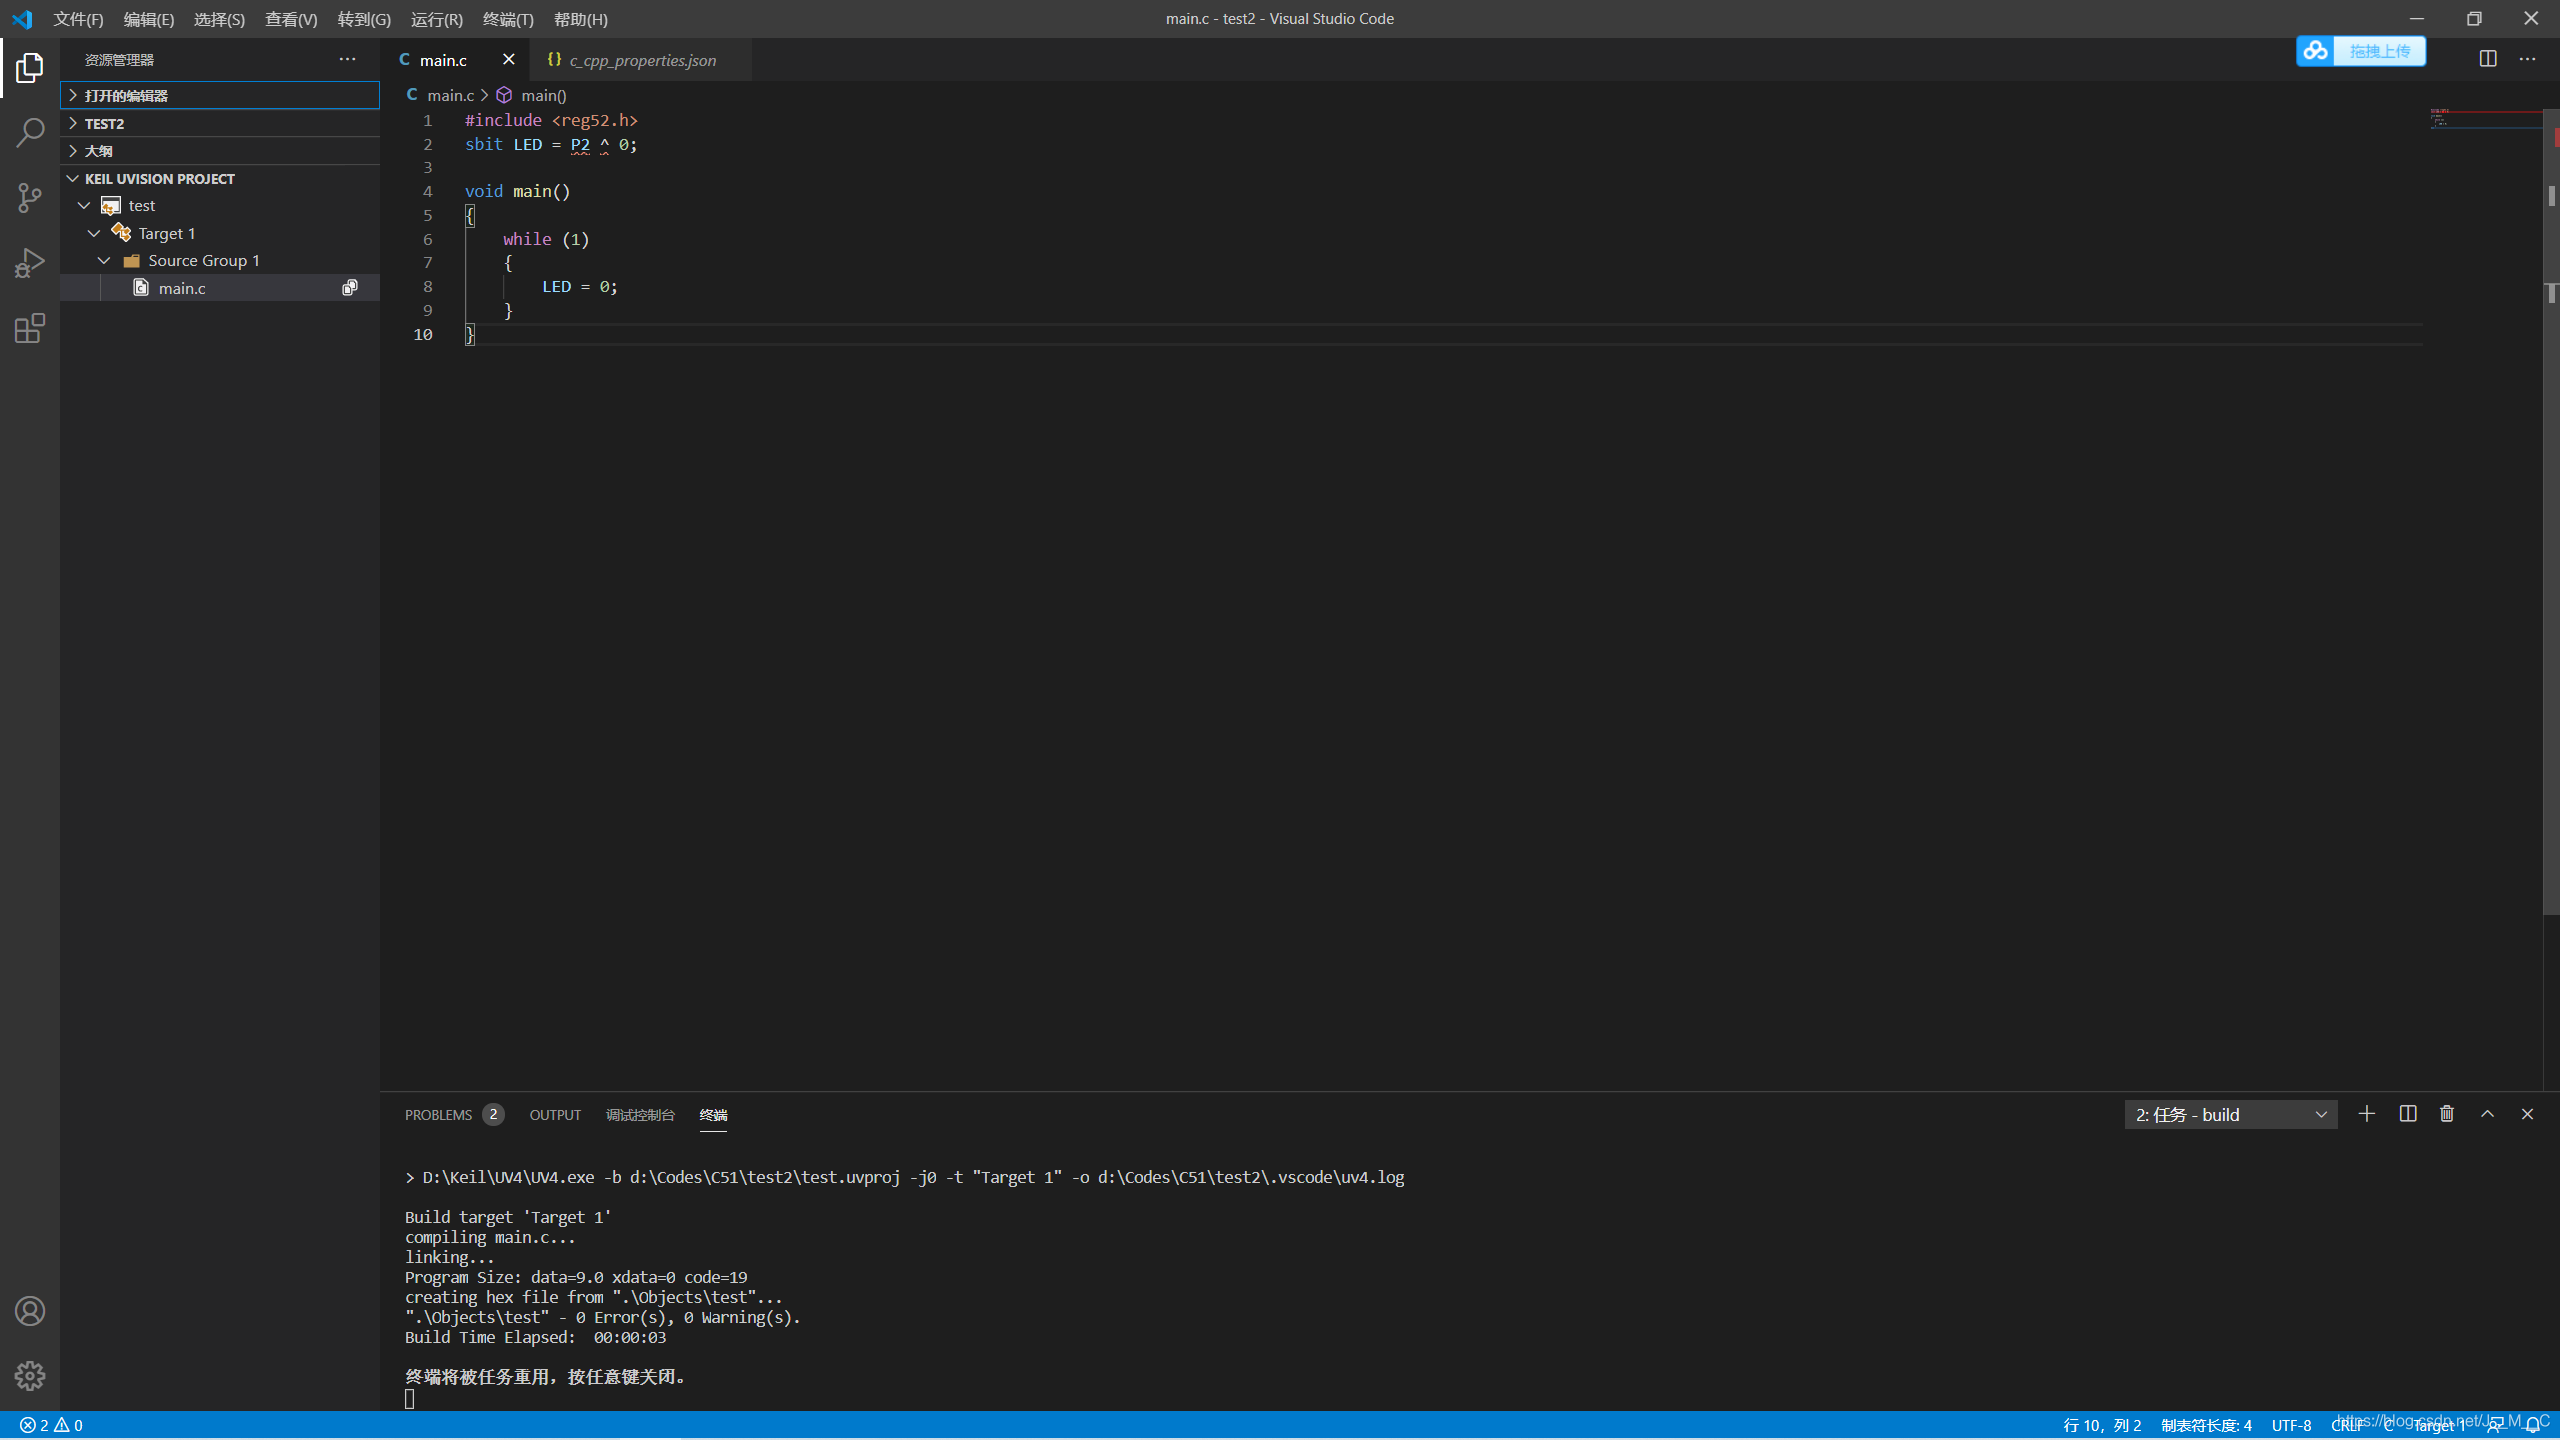
Task: Expand the 大纲 section in Explorer
Action: tap(100, 151)
